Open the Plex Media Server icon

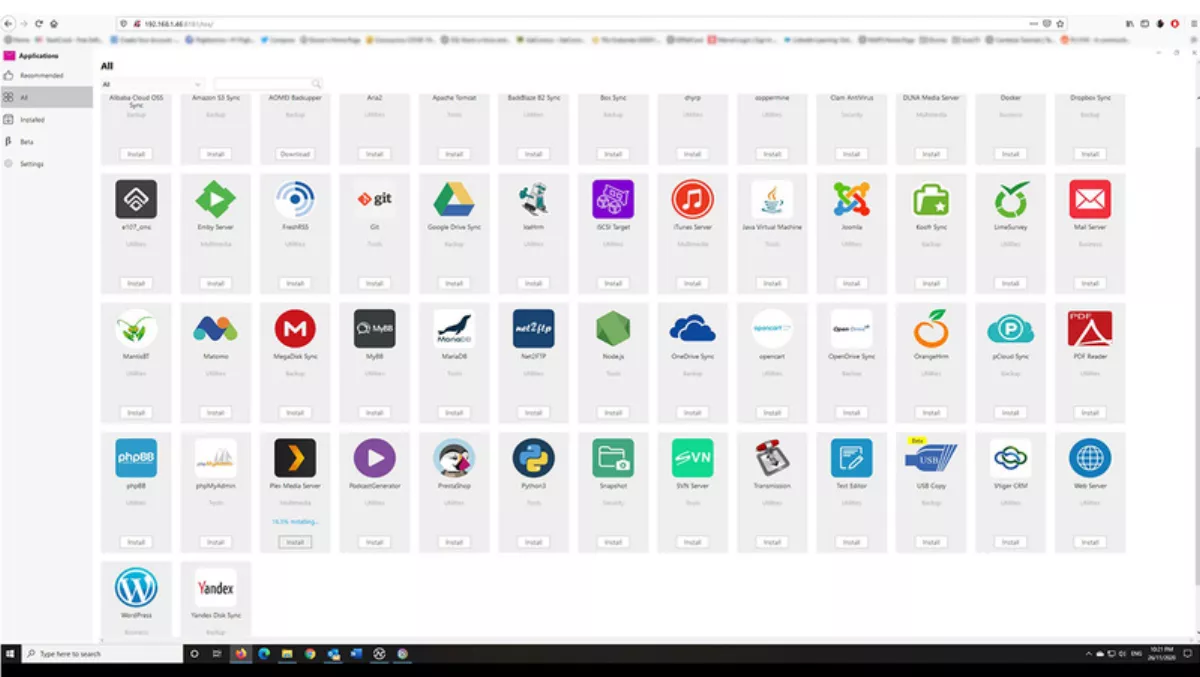[295, 458]
